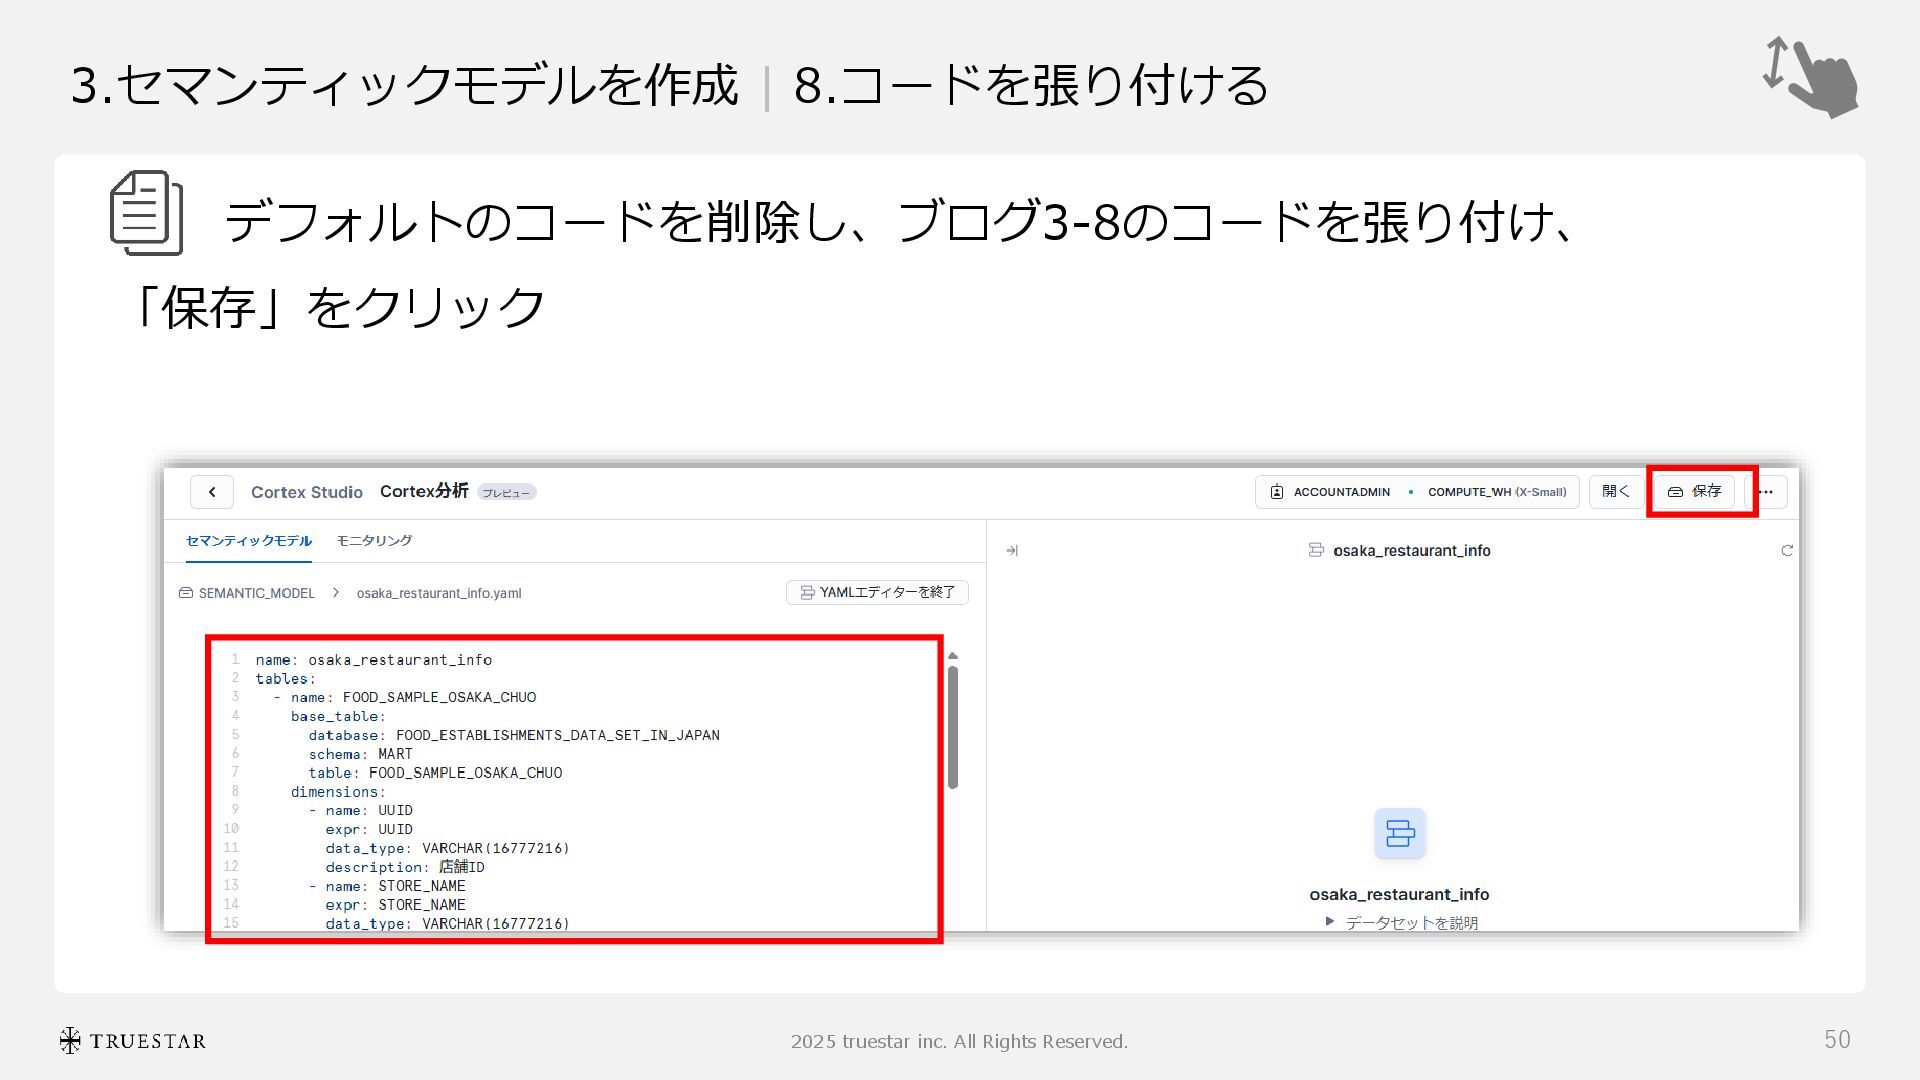This screenshot has height=1080, width=1920.
Task: Click the SEMANTIC_MODEL stage breadcrumb
Action: (257, 593)
